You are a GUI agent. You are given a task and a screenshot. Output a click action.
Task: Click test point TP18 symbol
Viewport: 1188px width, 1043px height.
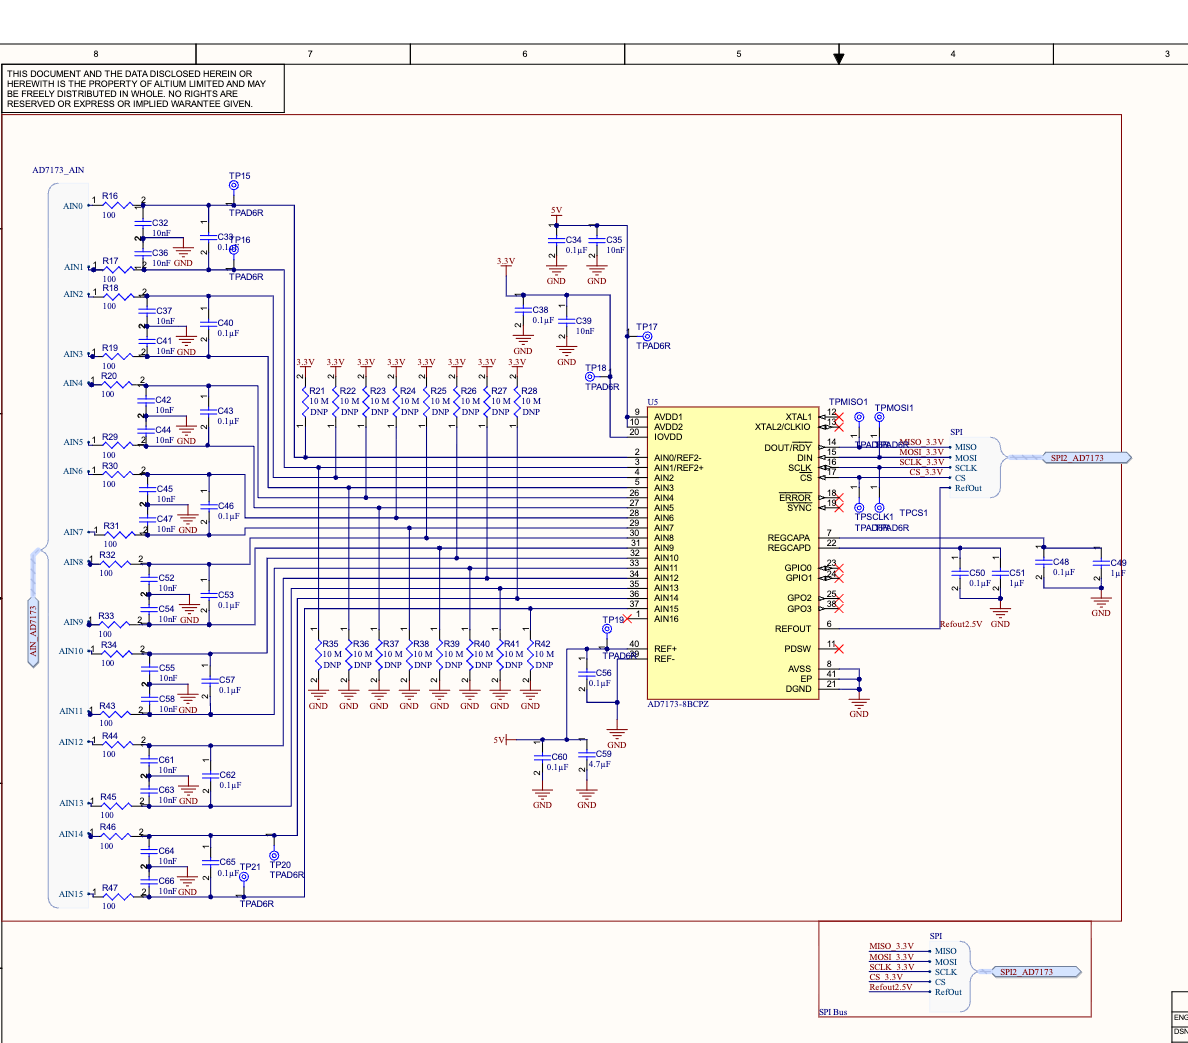point(590,376)
